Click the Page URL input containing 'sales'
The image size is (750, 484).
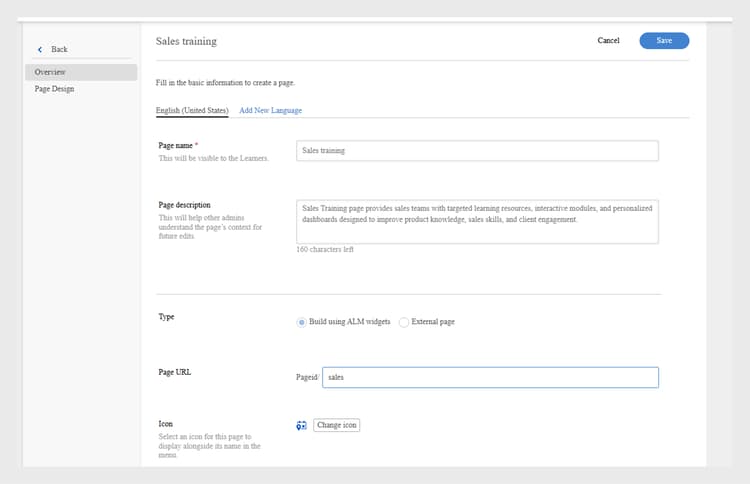point(490,377)
